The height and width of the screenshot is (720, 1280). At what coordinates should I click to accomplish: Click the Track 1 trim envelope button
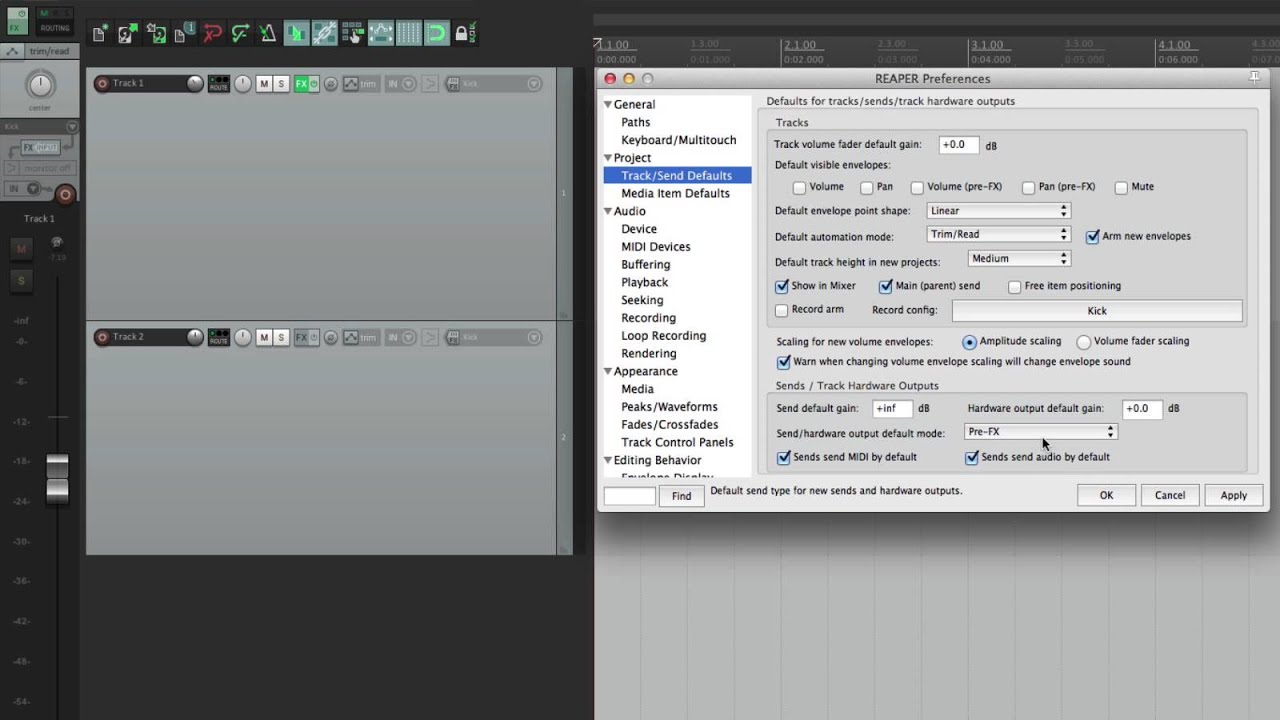point(360,84)
